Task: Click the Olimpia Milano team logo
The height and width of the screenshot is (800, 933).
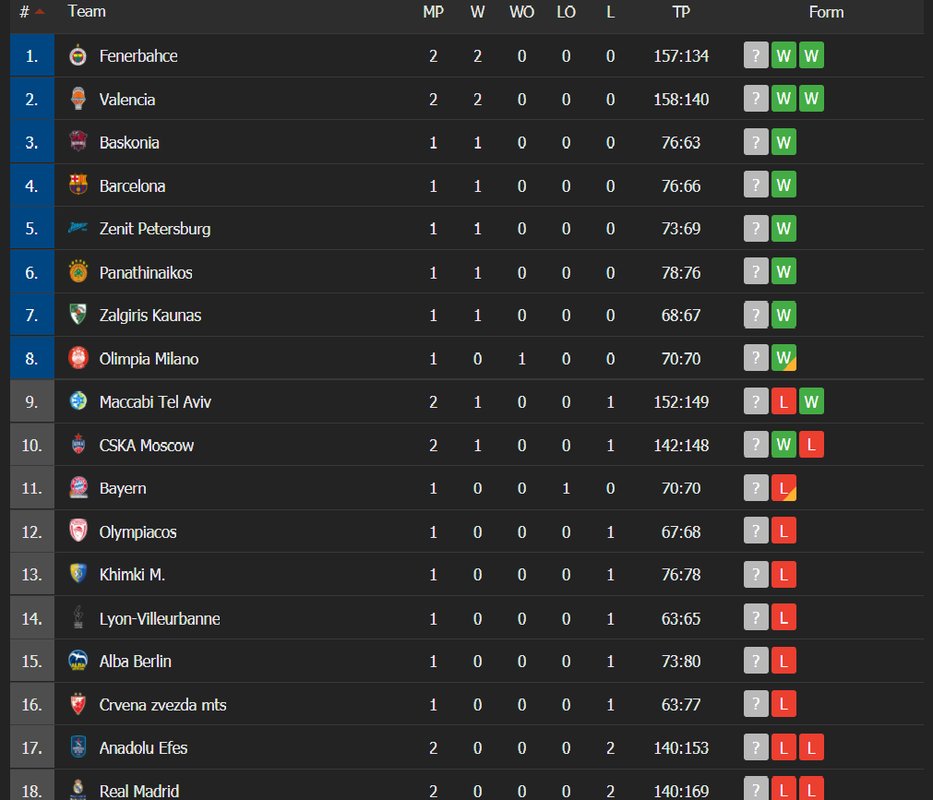Action: click(x=78, y=358)
